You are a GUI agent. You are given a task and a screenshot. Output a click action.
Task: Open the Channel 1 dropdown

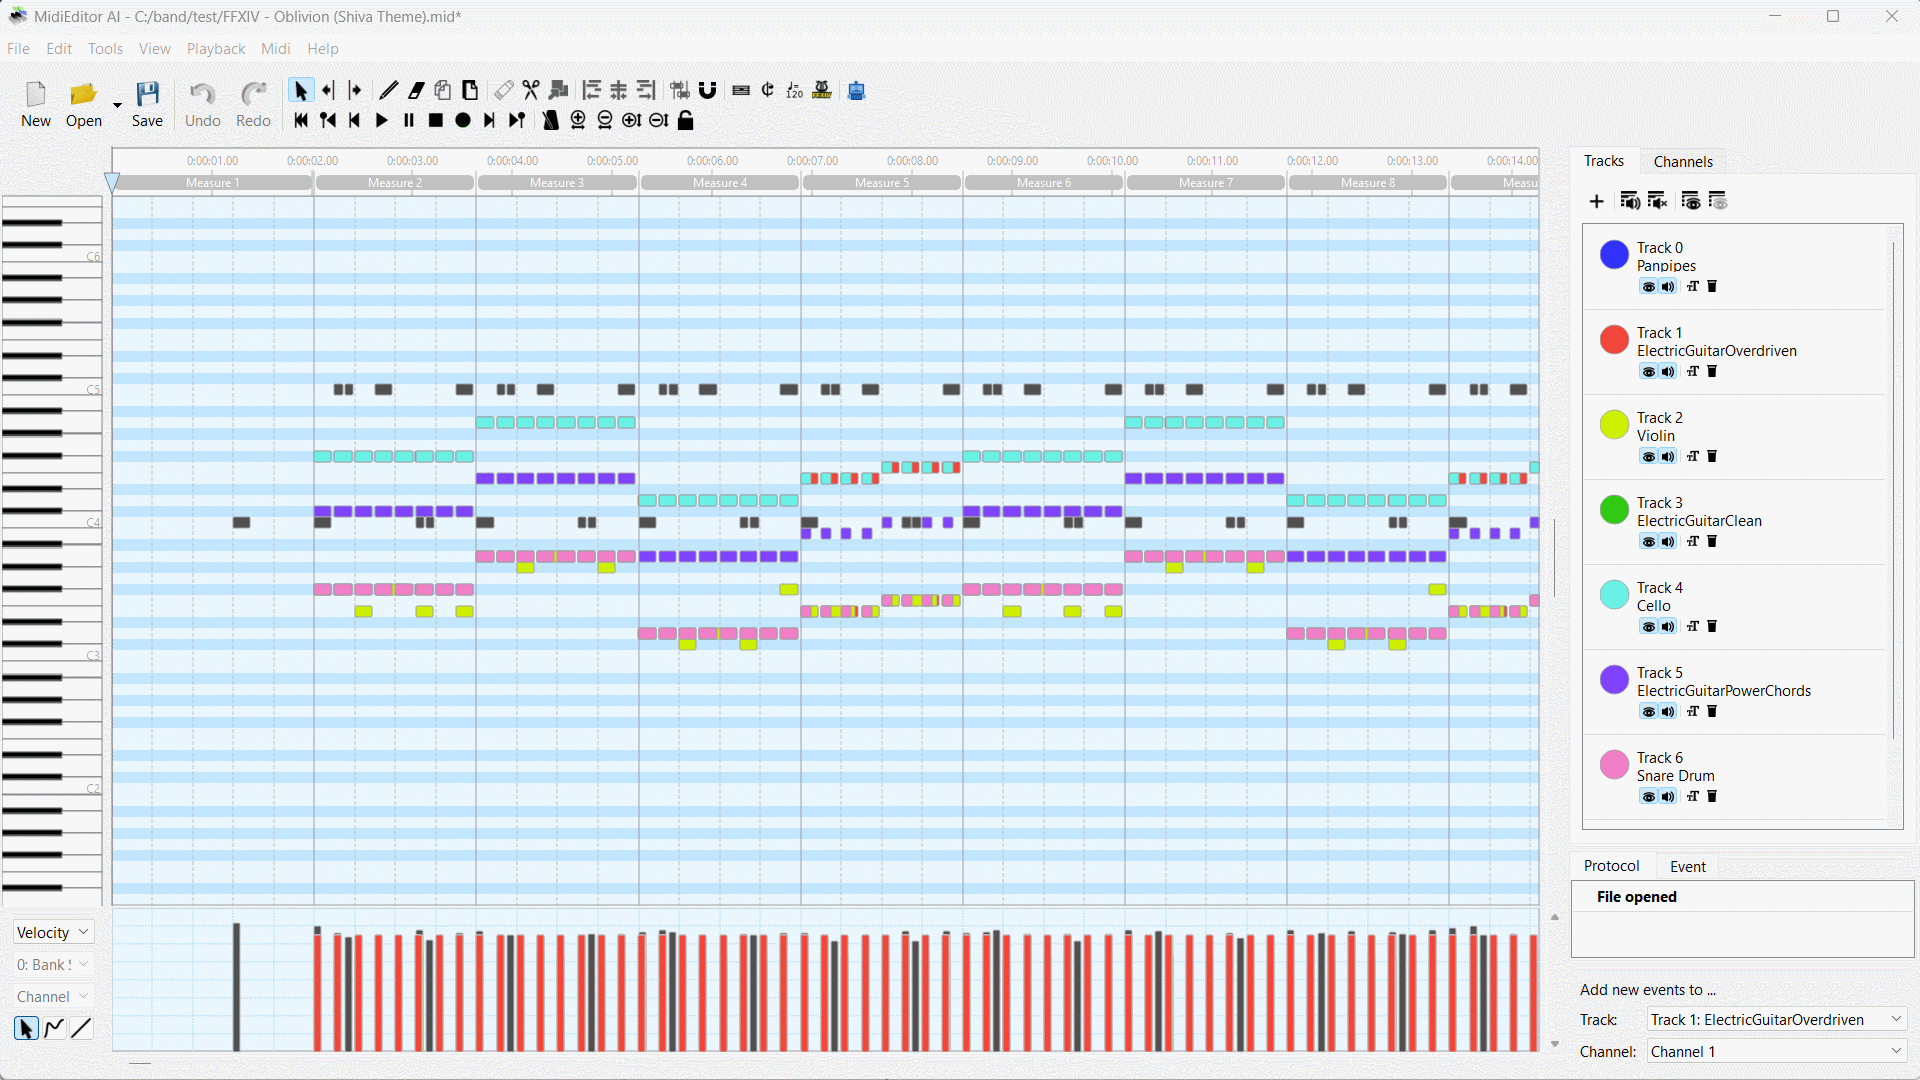[1776, 1051]
